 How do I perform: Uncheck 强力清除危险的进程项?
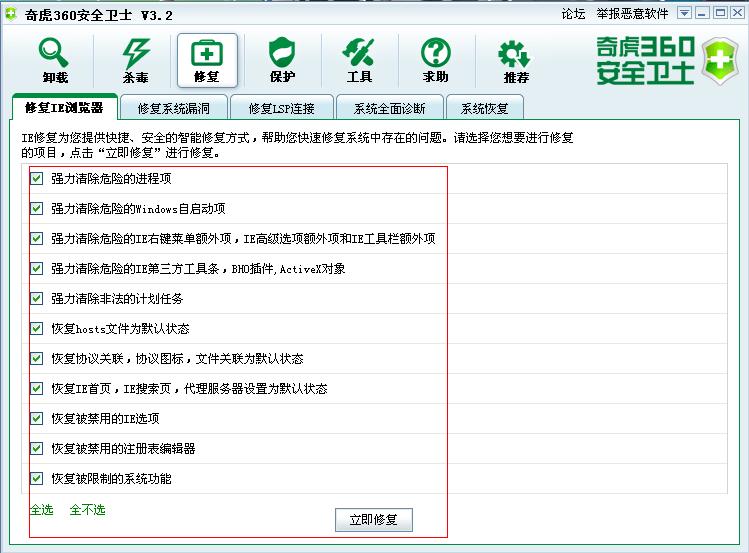pos(37,179)
